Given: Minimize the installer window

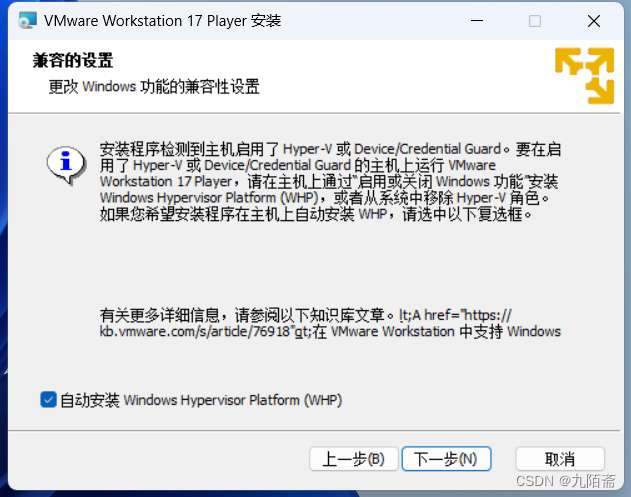Looking at the screenshot, I should tap(477, 21).
